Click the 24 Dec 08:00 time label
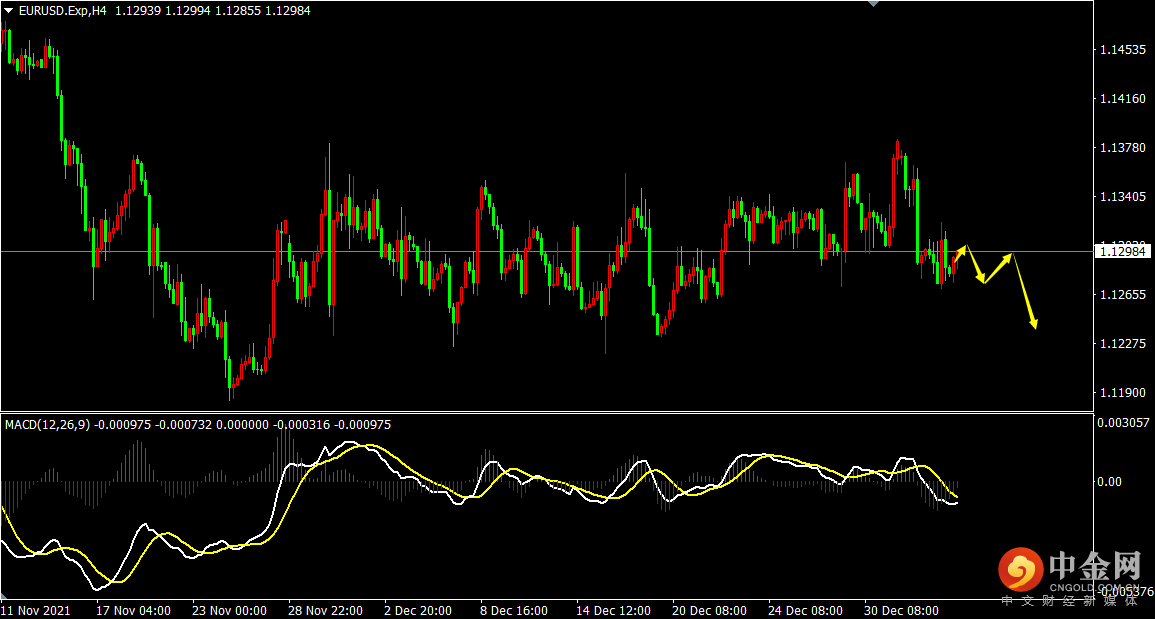The image size is (1155, 619). coord(805,611)
